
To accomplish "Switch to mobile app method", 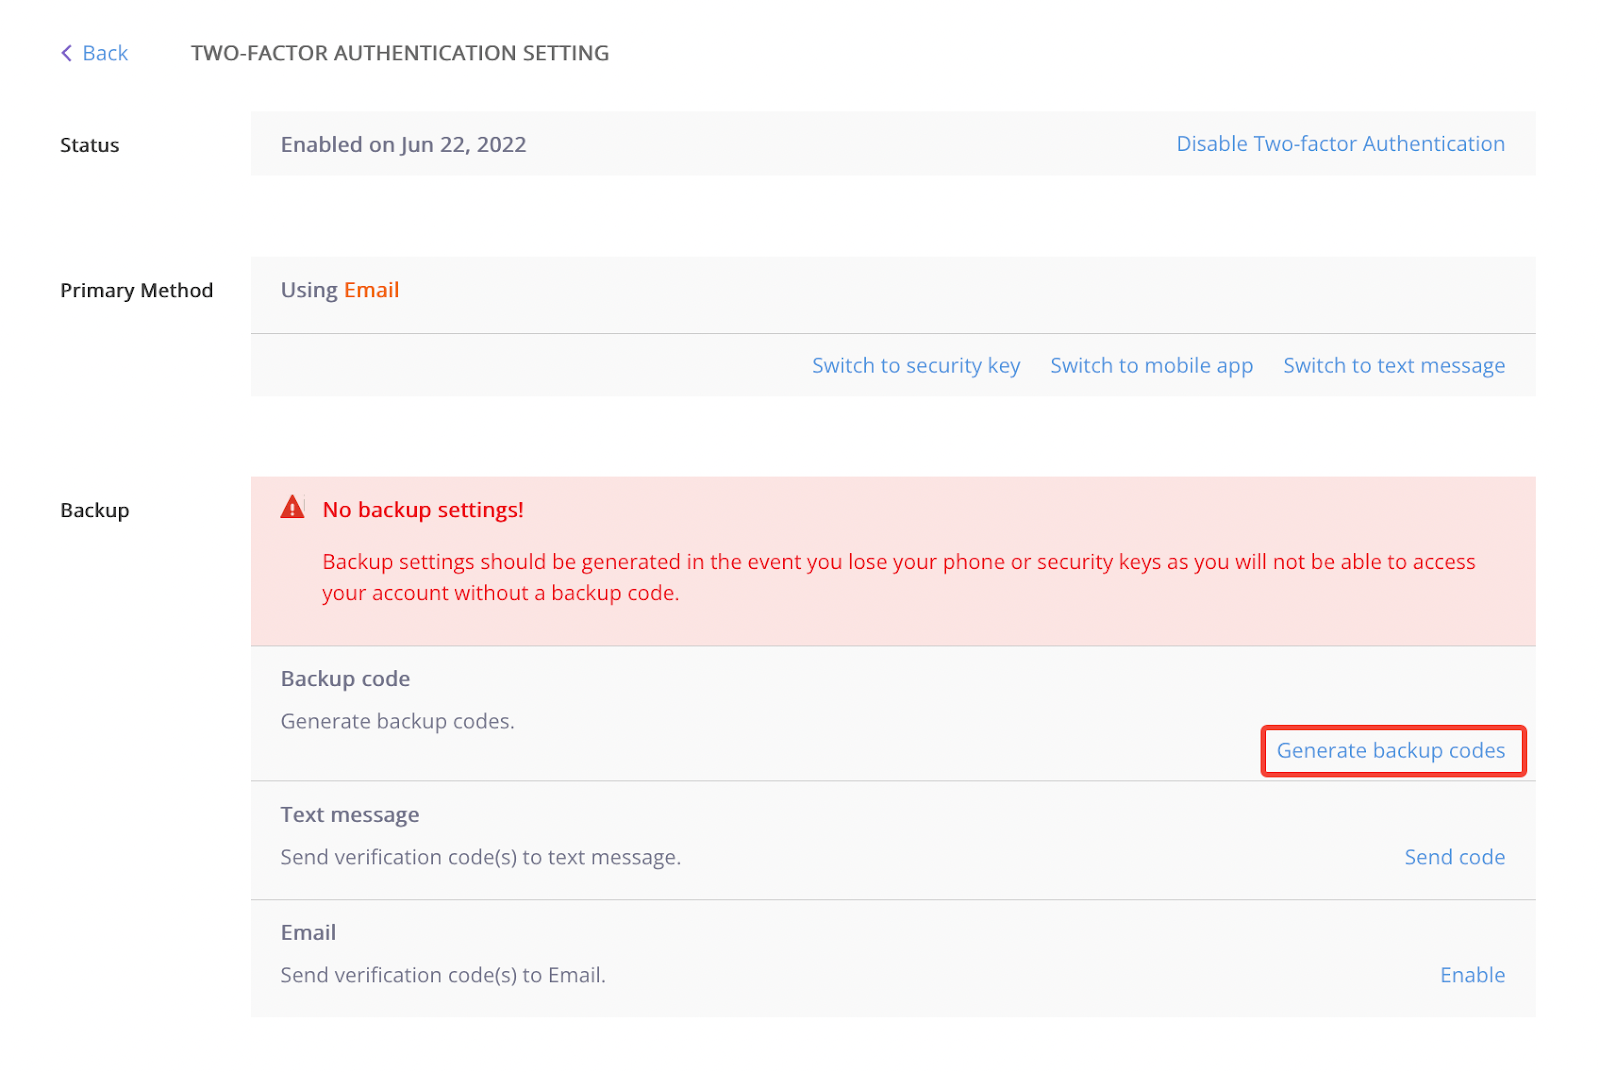I will (x=1151, y=366).
